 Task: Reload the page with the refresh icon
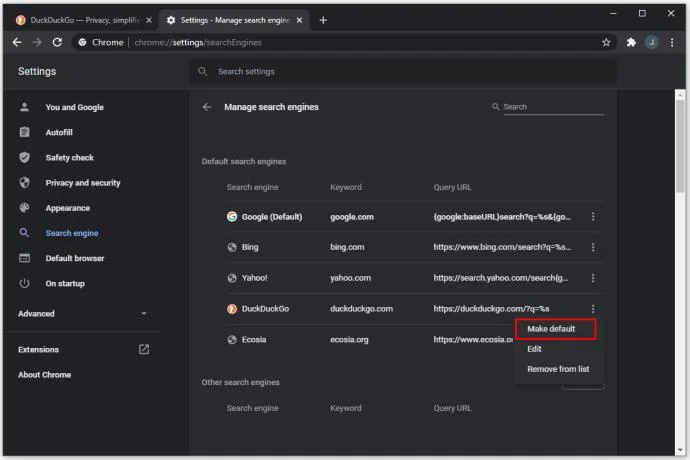pos(57,42)
